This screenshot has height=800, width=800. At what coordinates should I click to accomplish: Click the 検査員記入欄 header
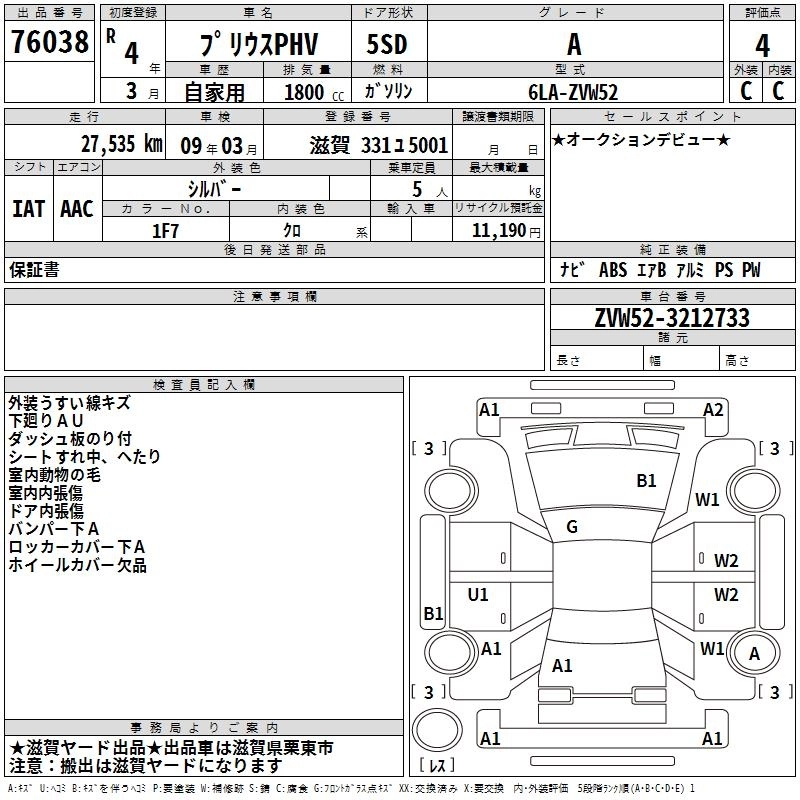click(204, 385)
